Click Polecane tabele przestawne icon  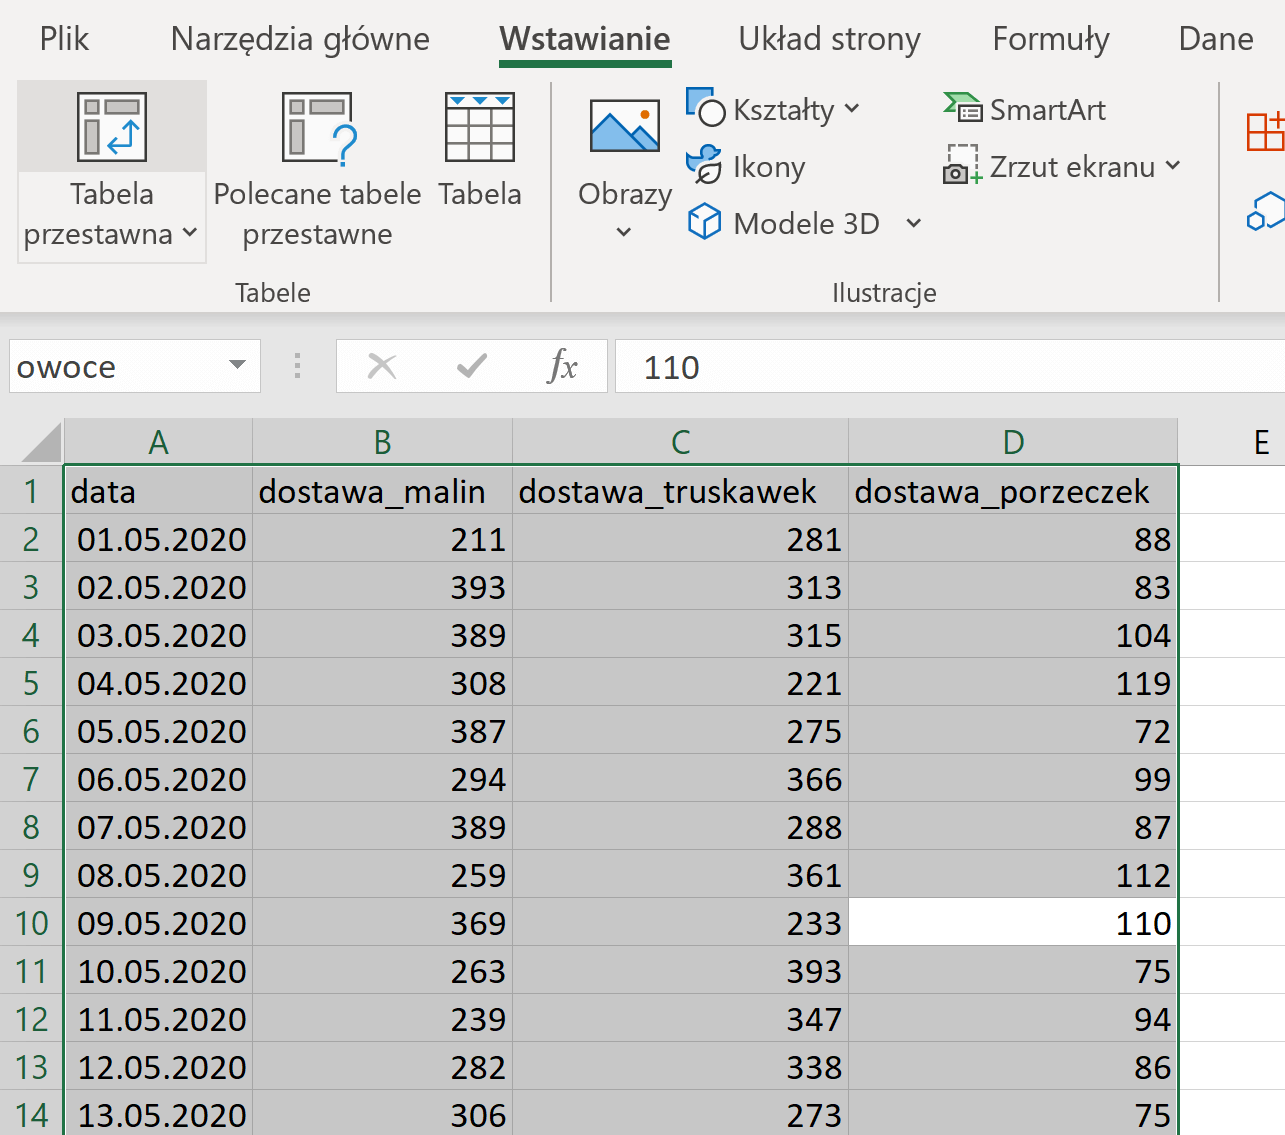(318, 127)
